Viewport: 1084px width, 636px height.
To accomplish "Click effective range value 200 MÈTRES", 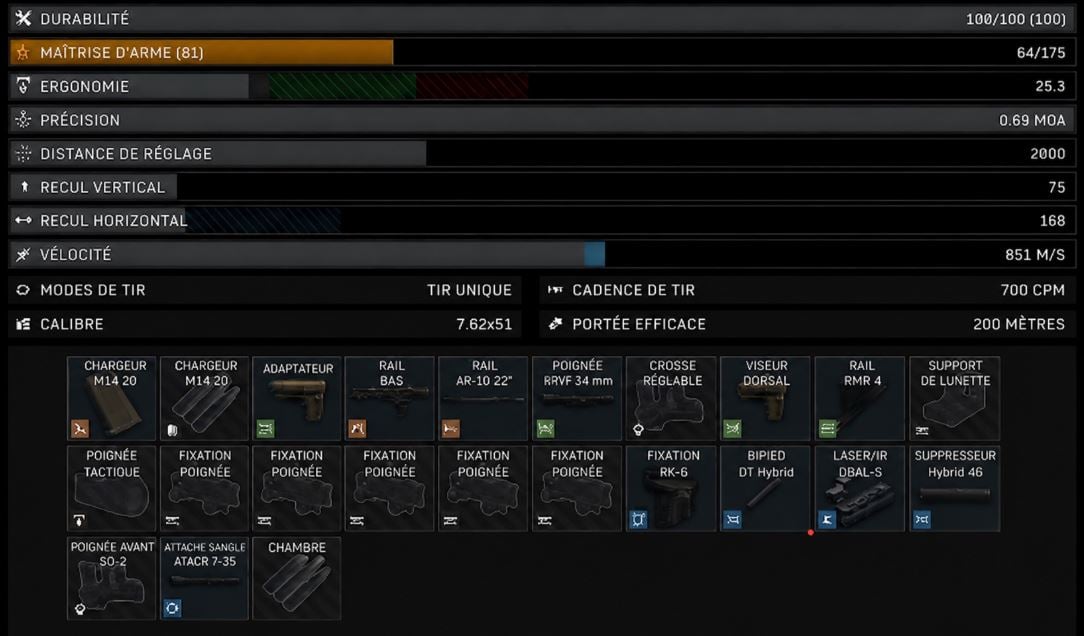I will pos(1019,324).
